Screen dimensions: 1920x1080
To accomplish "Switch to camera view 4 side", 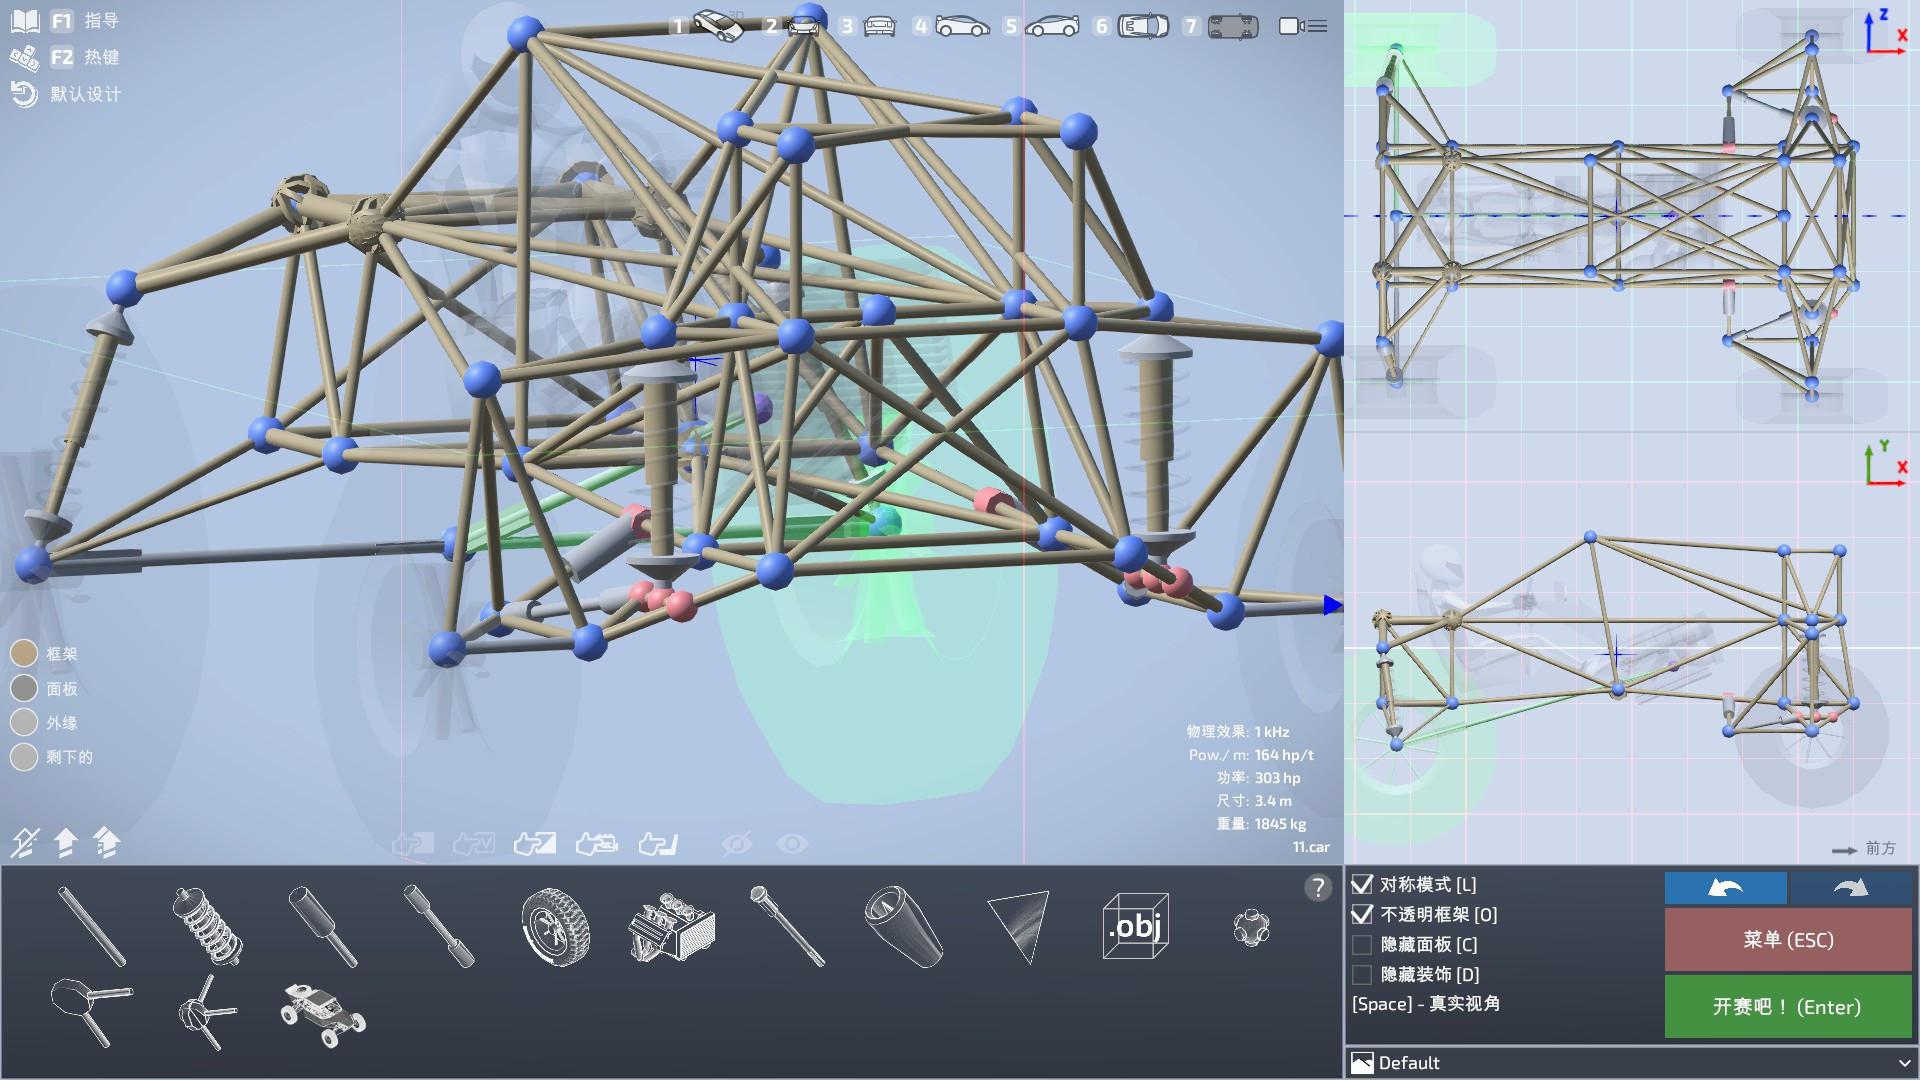I will (x=952, y=26).
